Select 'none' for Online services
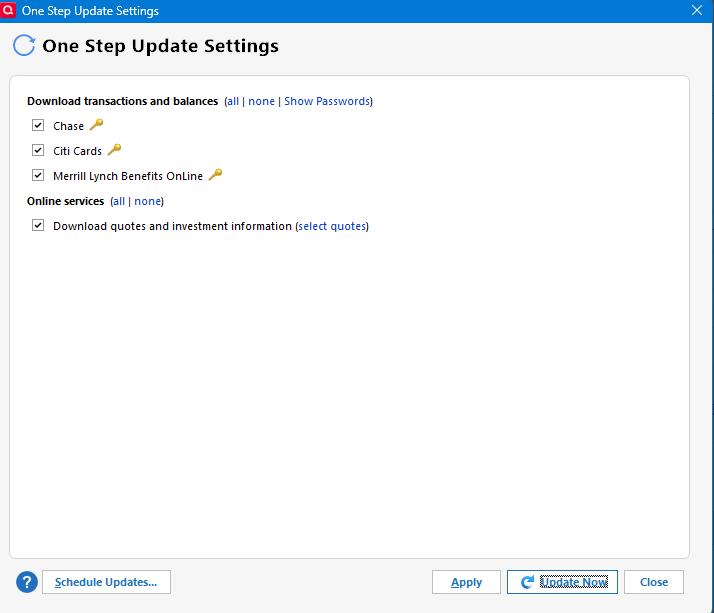This screenshot has height=613, width=714. [148, 201]
